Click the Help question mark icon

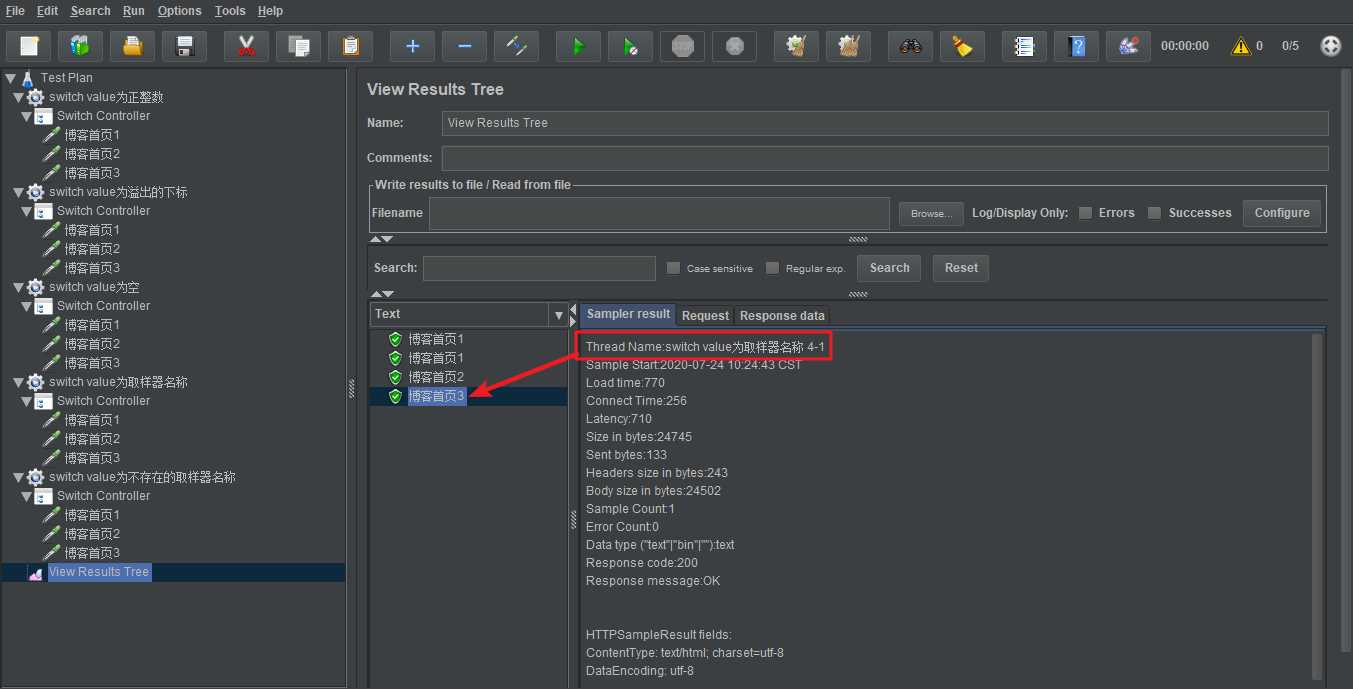point(1076,46)
